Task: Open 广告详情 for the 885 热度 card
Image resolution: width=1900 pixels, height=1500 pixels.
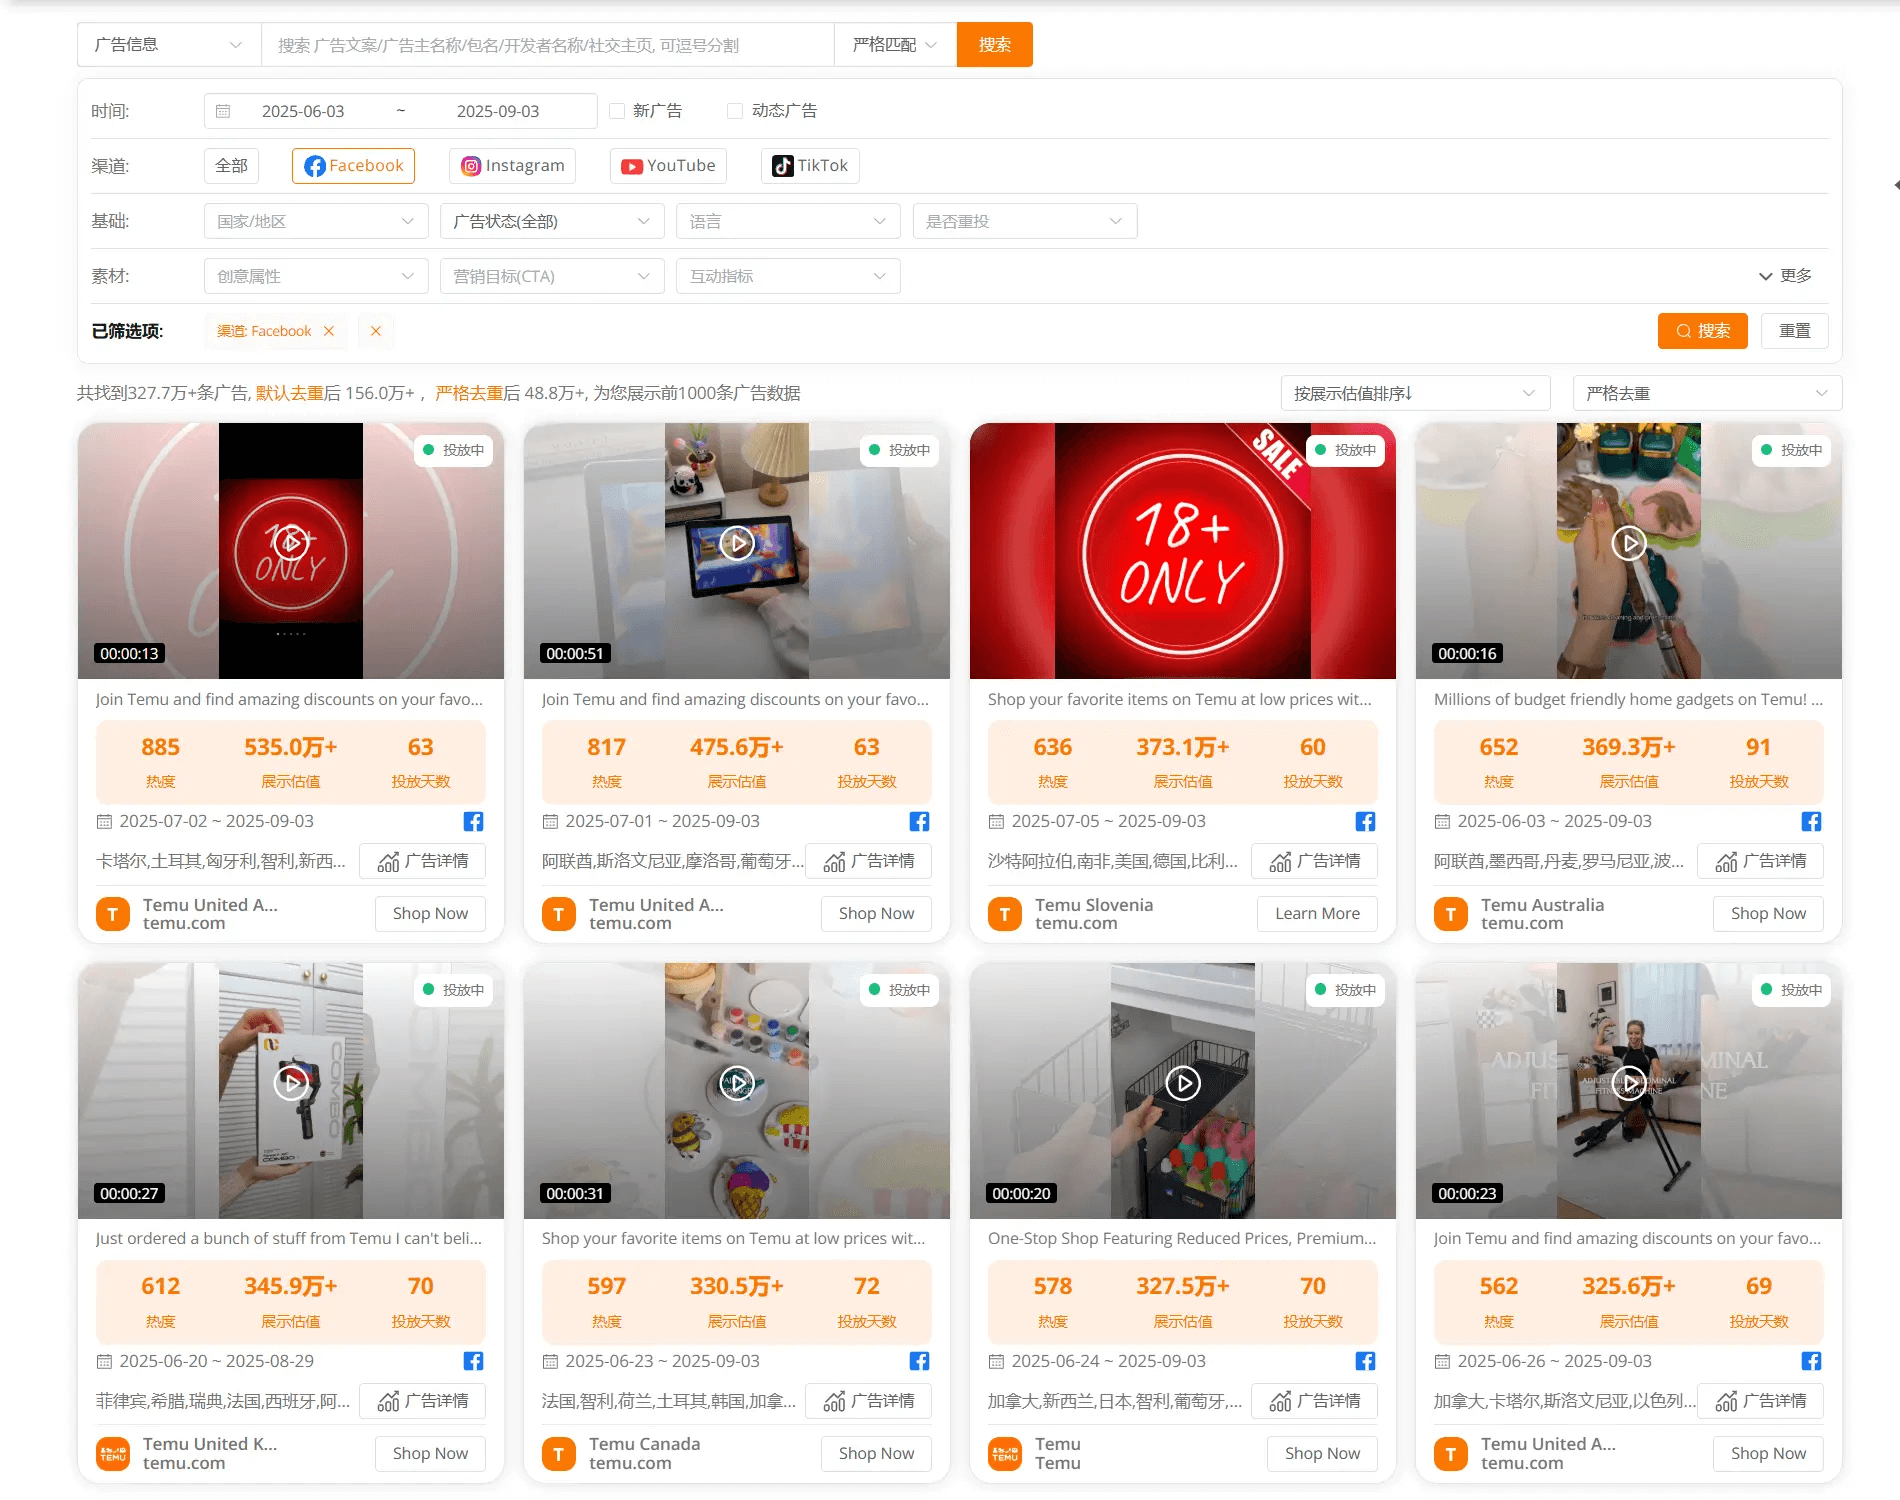Action: [x=423, y=861]
